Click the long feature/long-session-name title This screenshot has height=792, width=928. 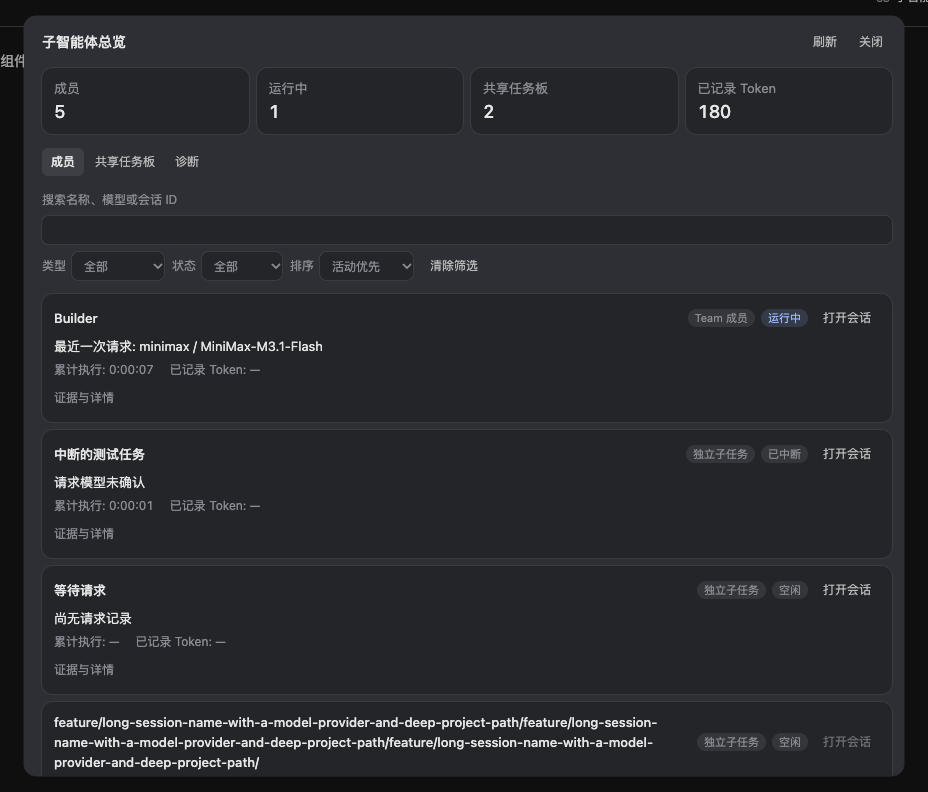pos(356,742)
